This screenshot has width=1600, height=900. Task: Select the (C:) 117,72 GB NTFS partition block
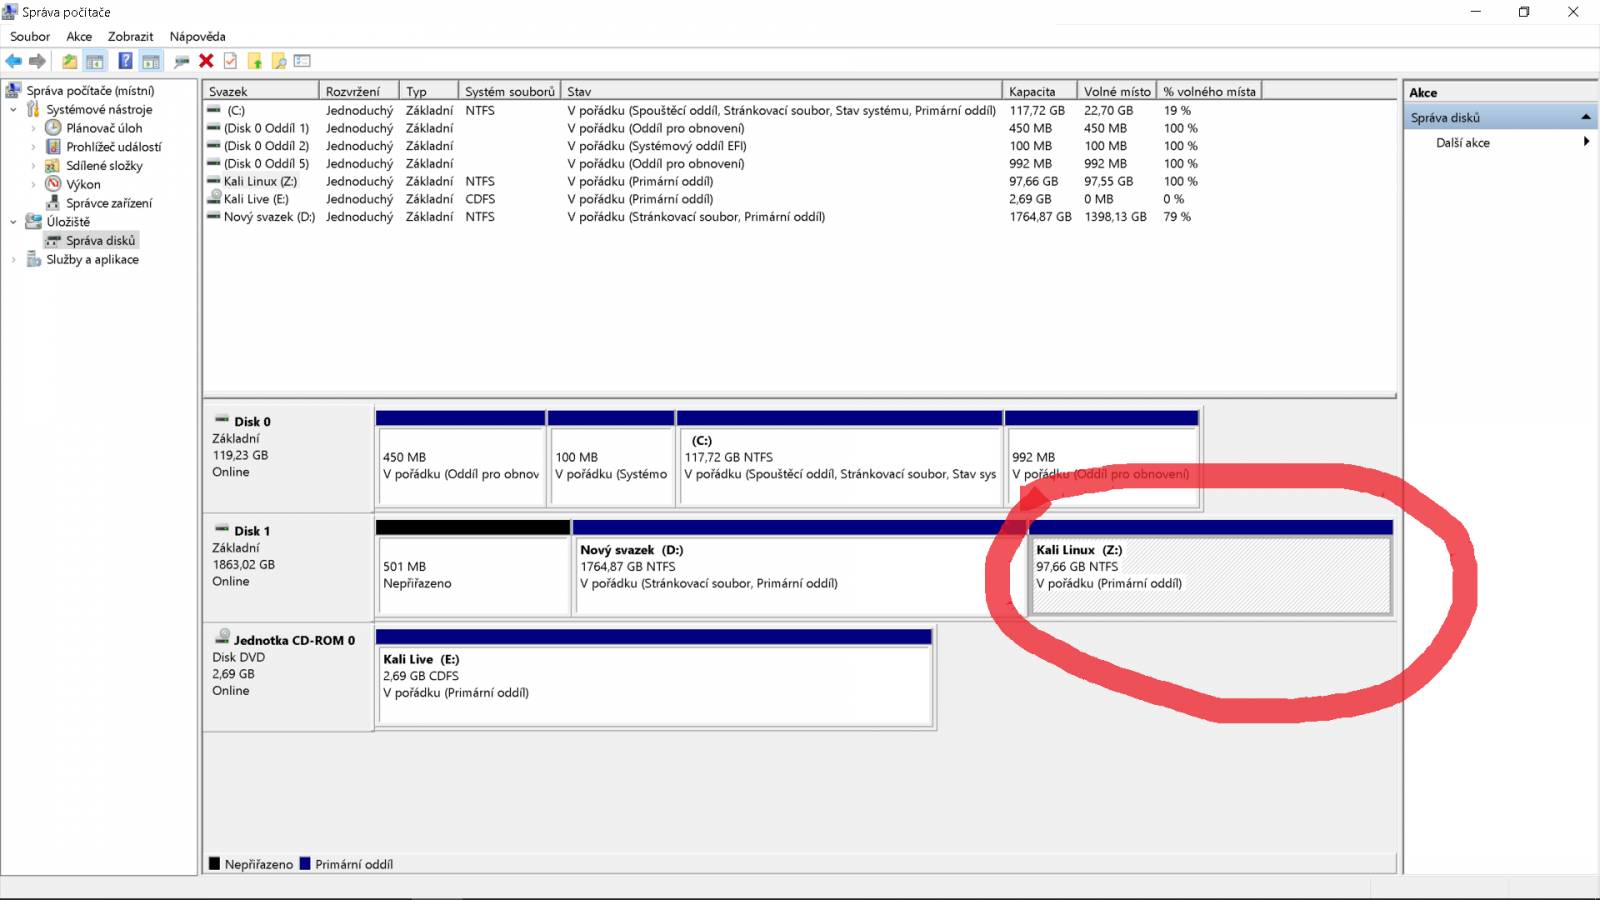[840, 458]
